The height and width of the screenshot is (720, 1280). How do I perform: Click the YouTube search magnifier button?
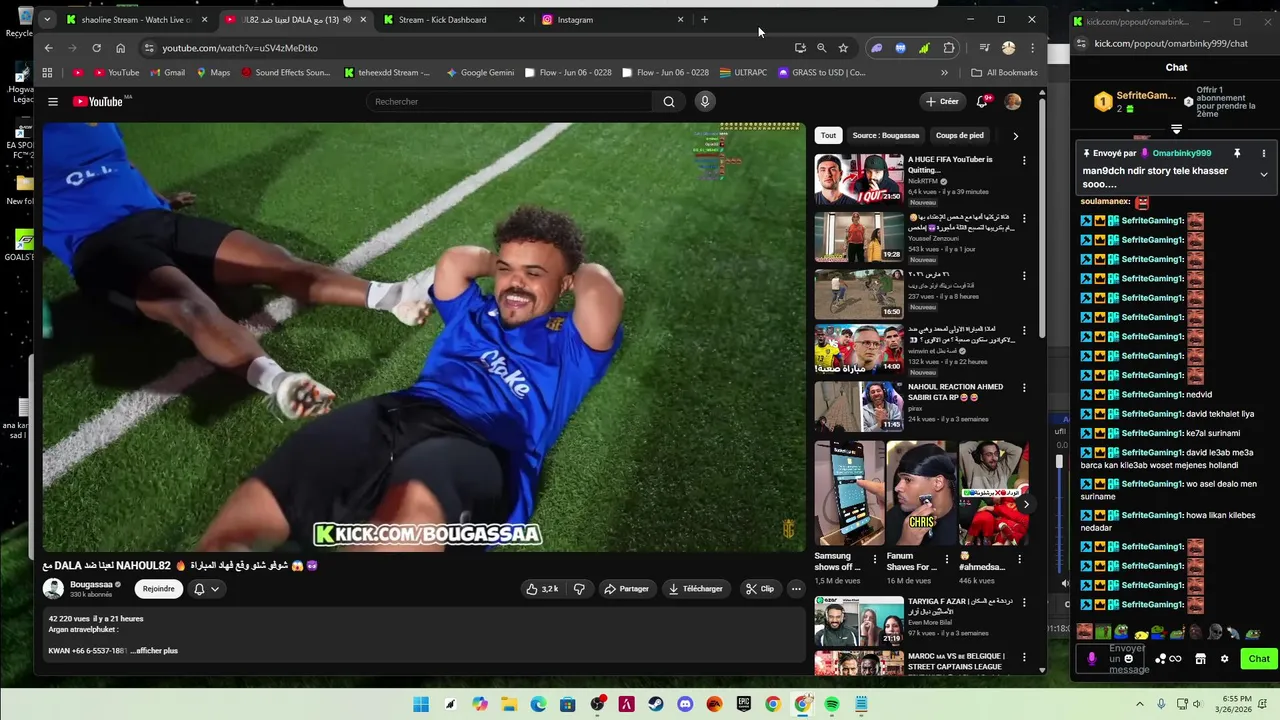(669, 101)
